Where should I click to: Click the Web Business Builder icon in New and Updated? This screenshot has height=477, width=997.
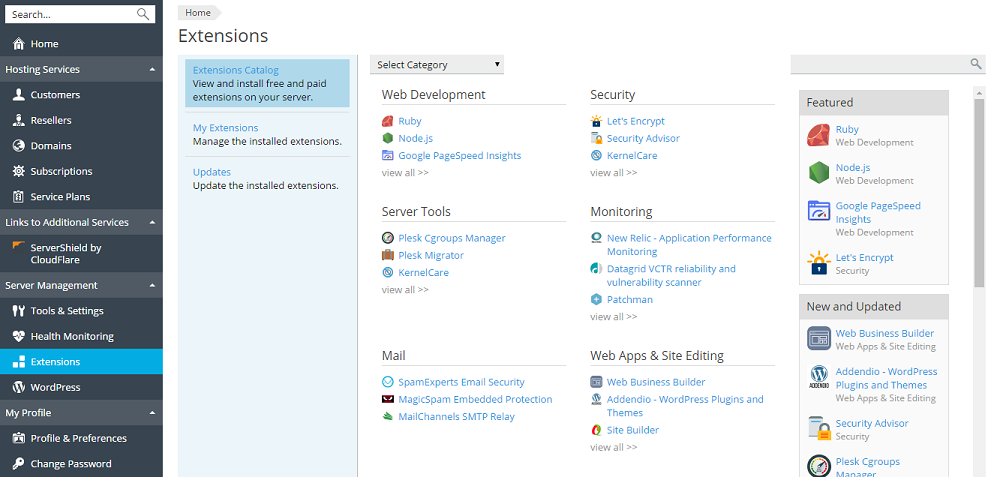point(818,339)
